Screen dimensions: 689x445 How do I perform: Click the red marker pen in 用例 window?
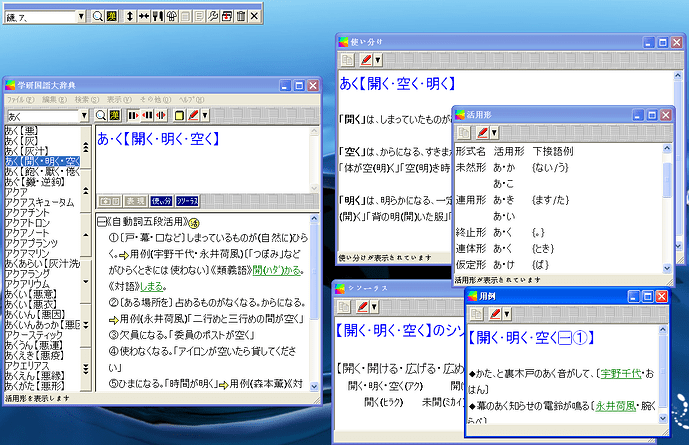[495, 314]
